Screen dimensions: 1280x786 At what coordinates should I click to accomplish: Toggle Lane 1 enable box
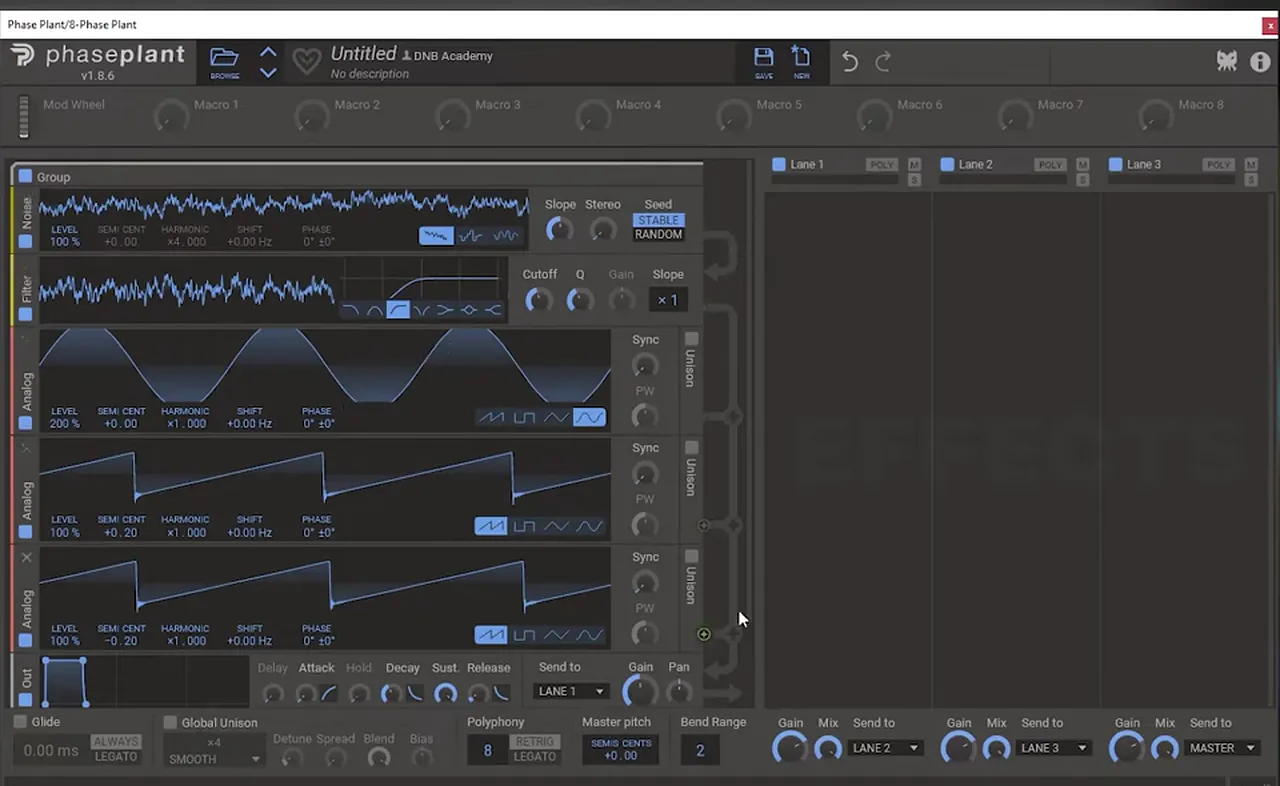pos(779,164)
